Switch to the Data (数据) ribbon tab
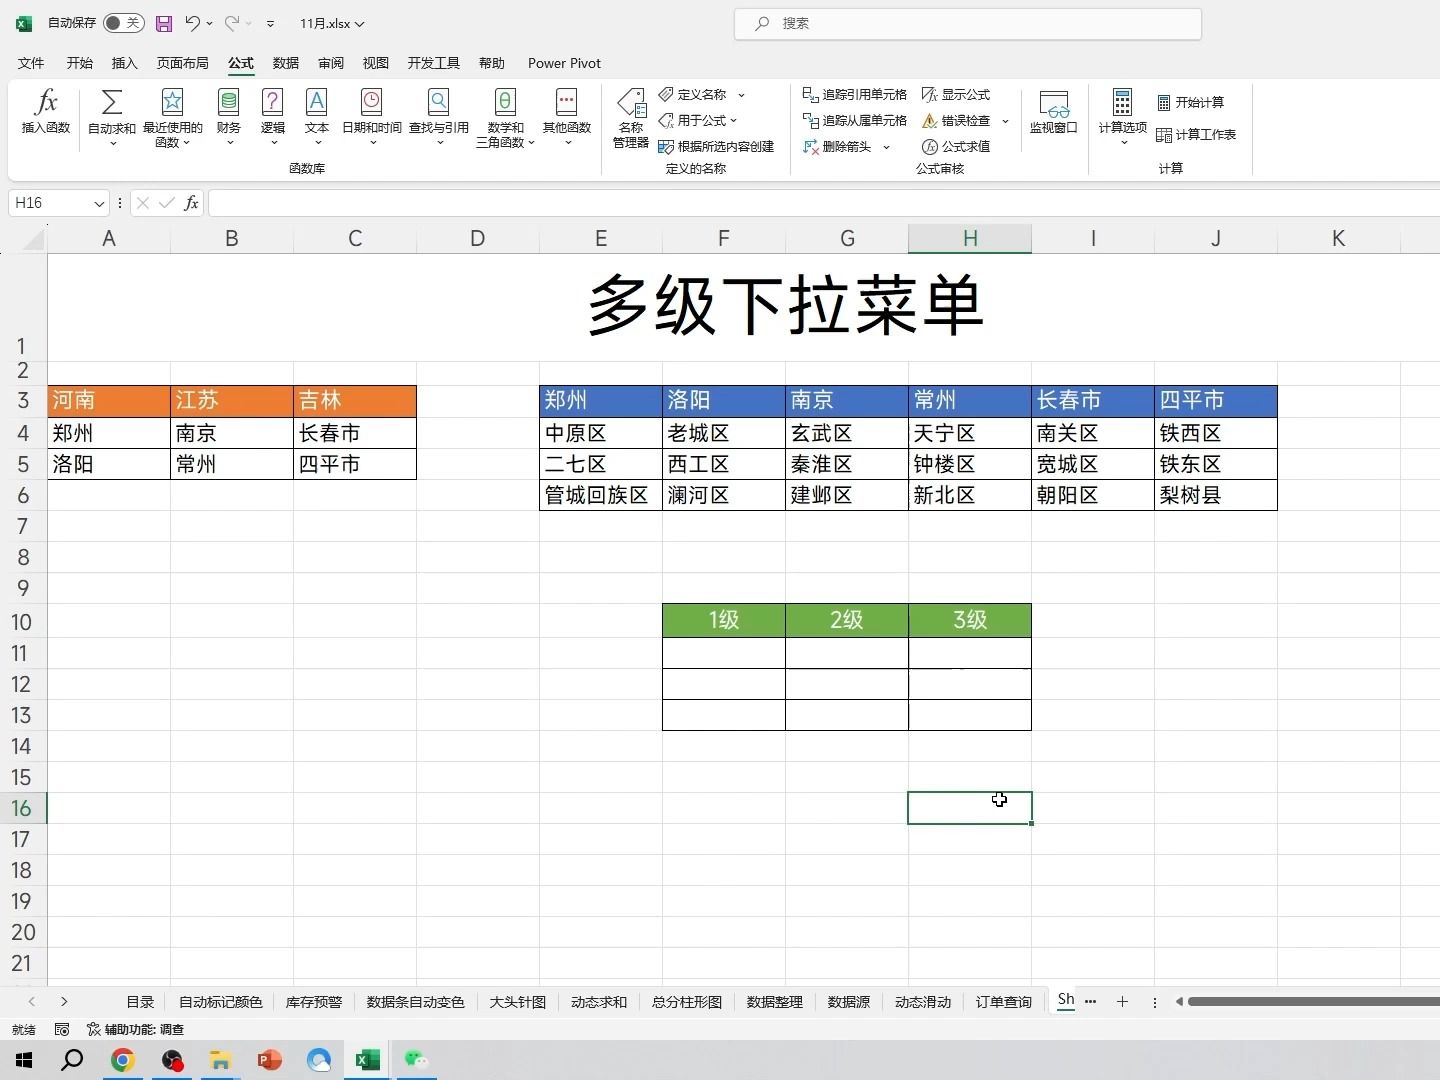 (286, 63)
